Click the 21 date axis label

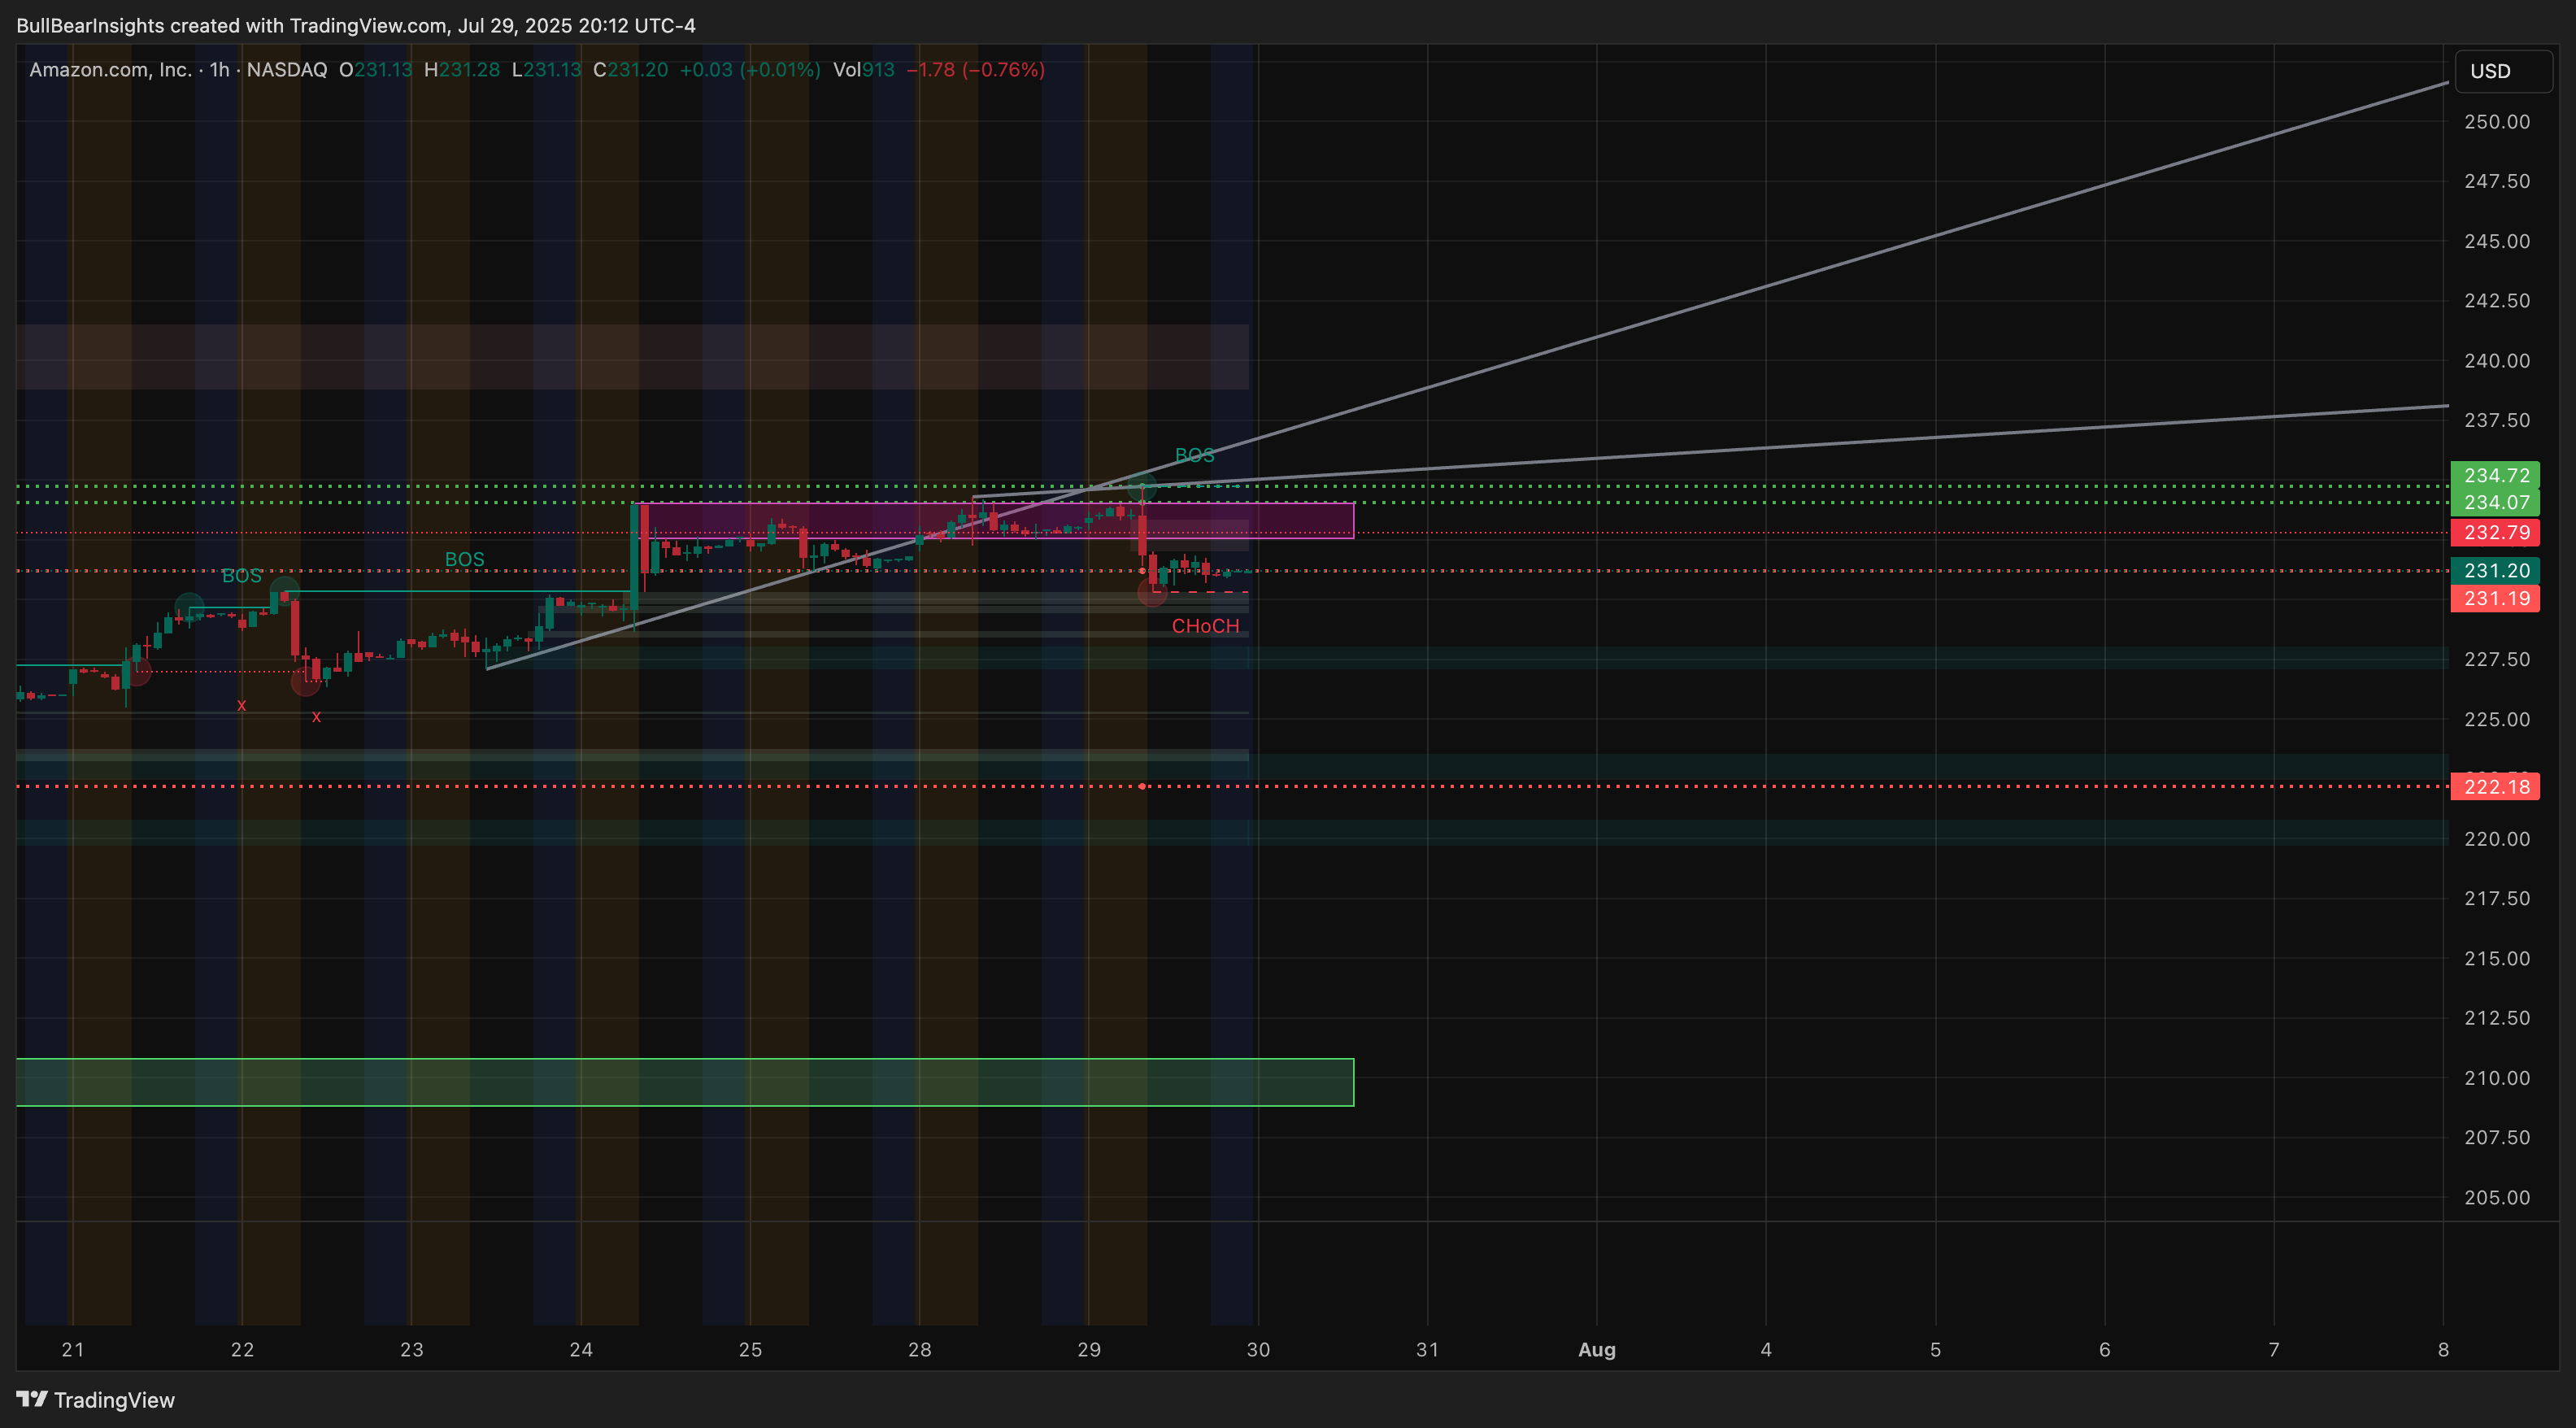73,1350
